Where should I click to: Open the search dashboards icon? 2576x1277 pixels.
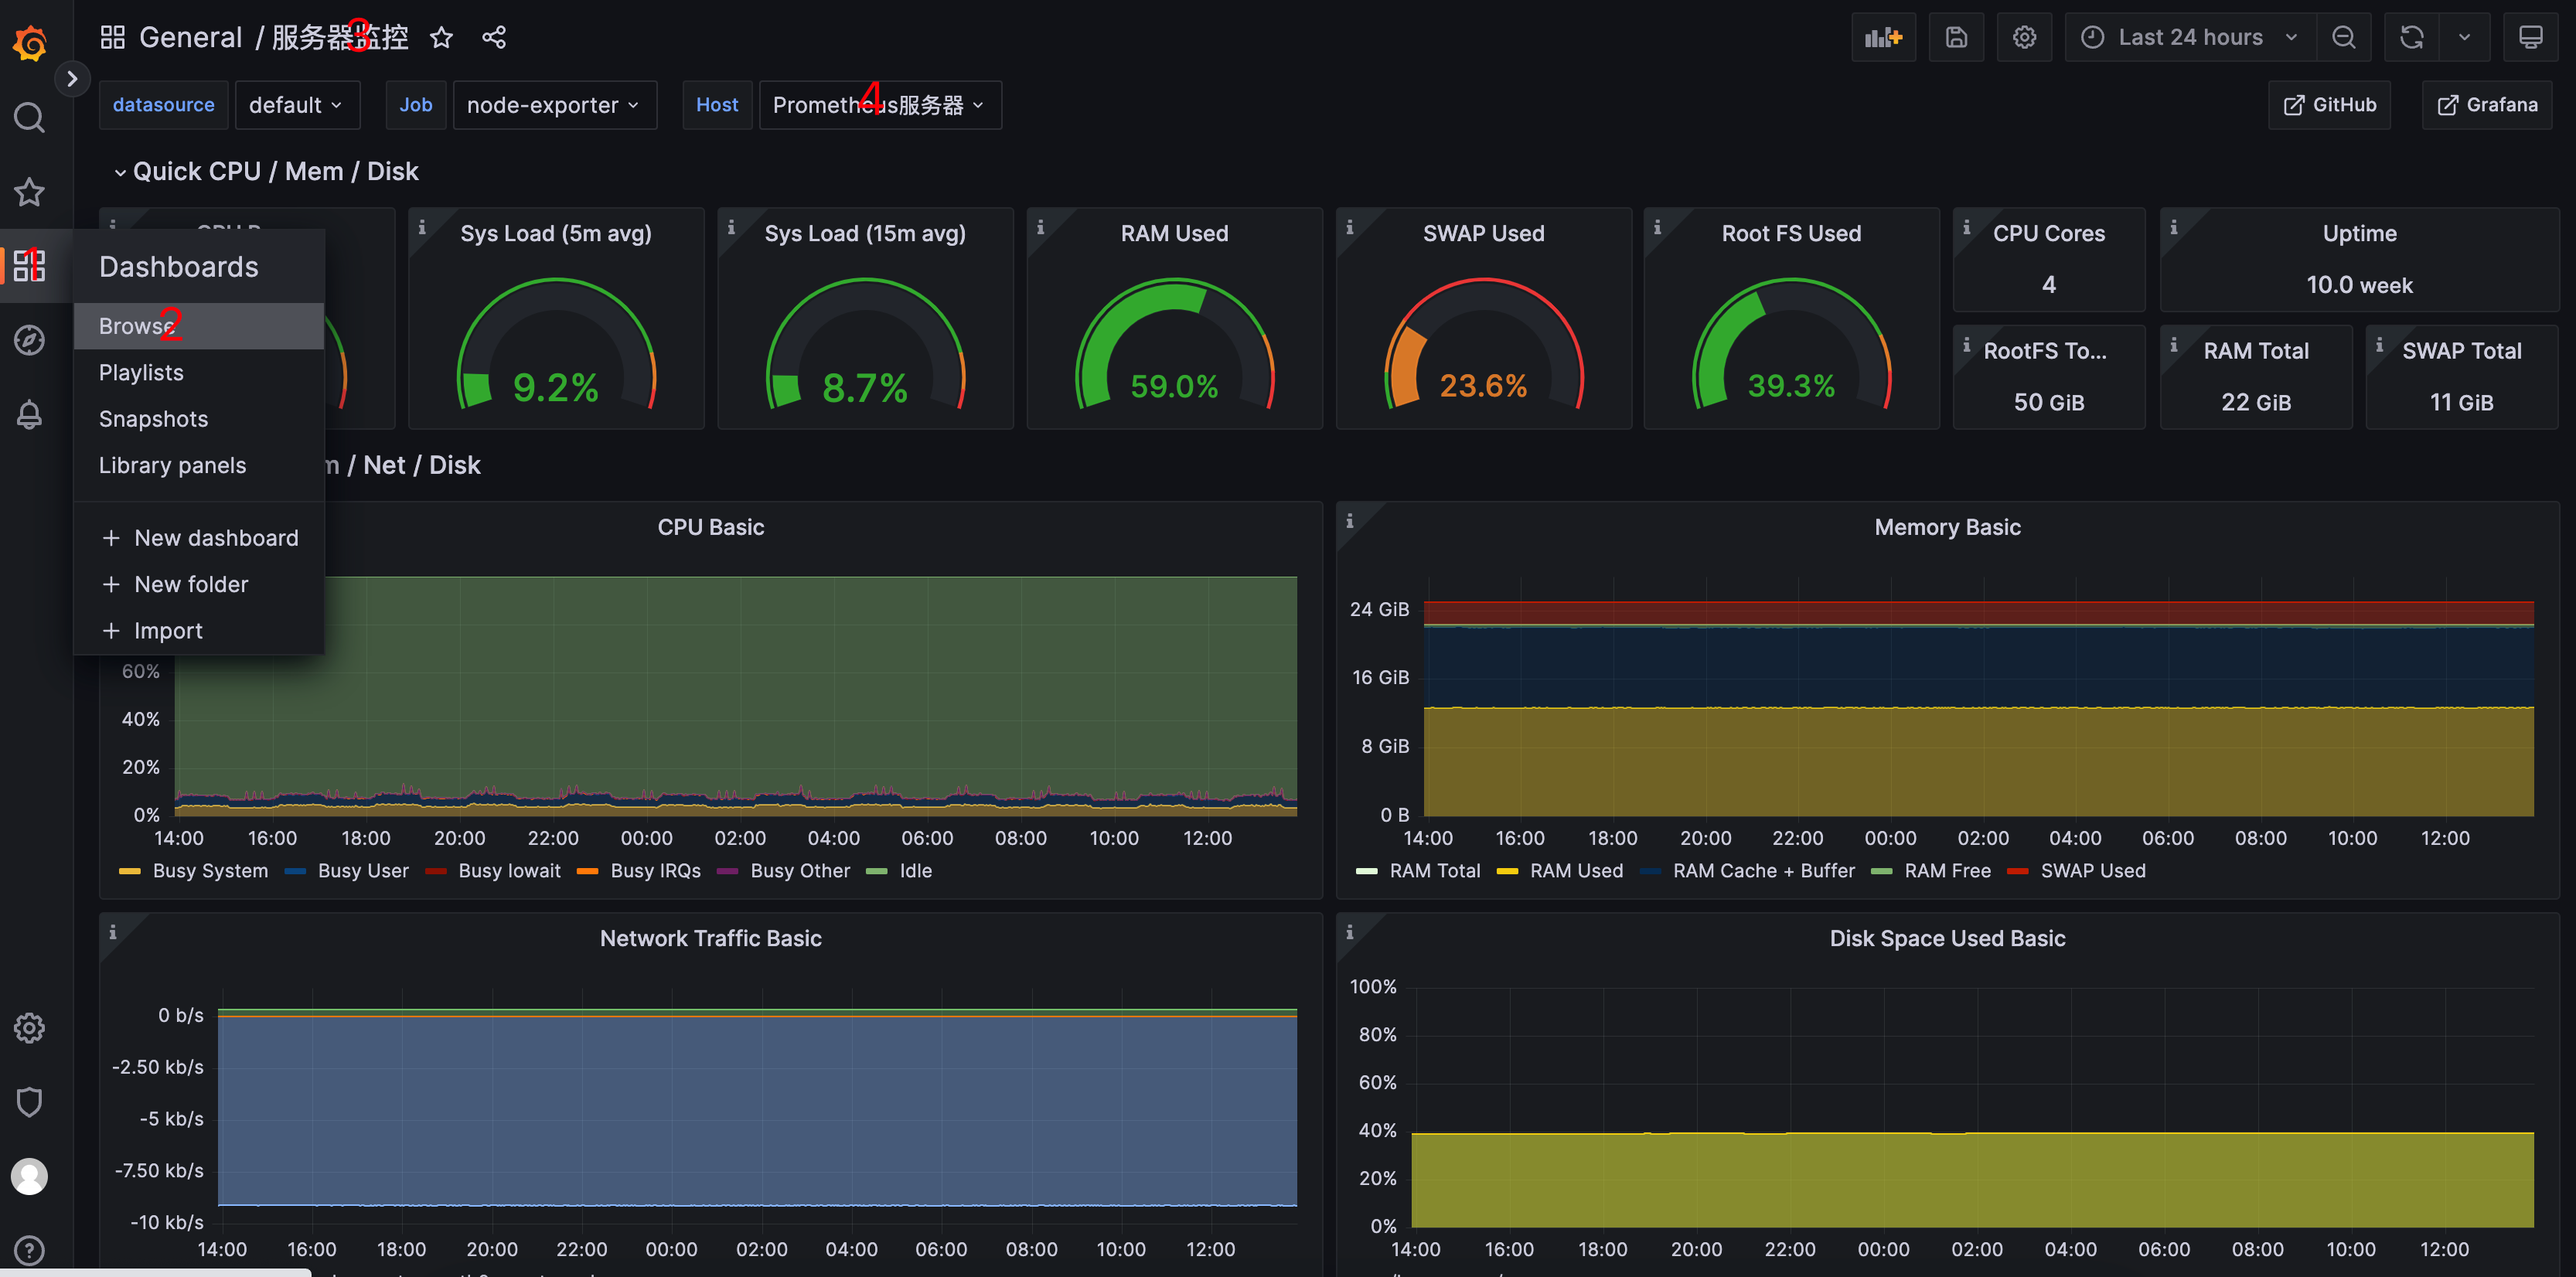pyautogui.click(x=29, y=117)
